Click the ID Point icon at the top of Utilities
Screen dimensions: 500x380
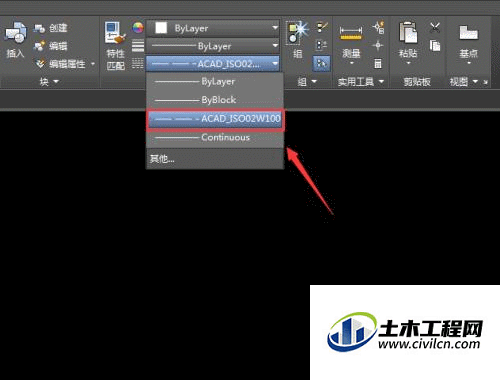click(x=378, y=27)
